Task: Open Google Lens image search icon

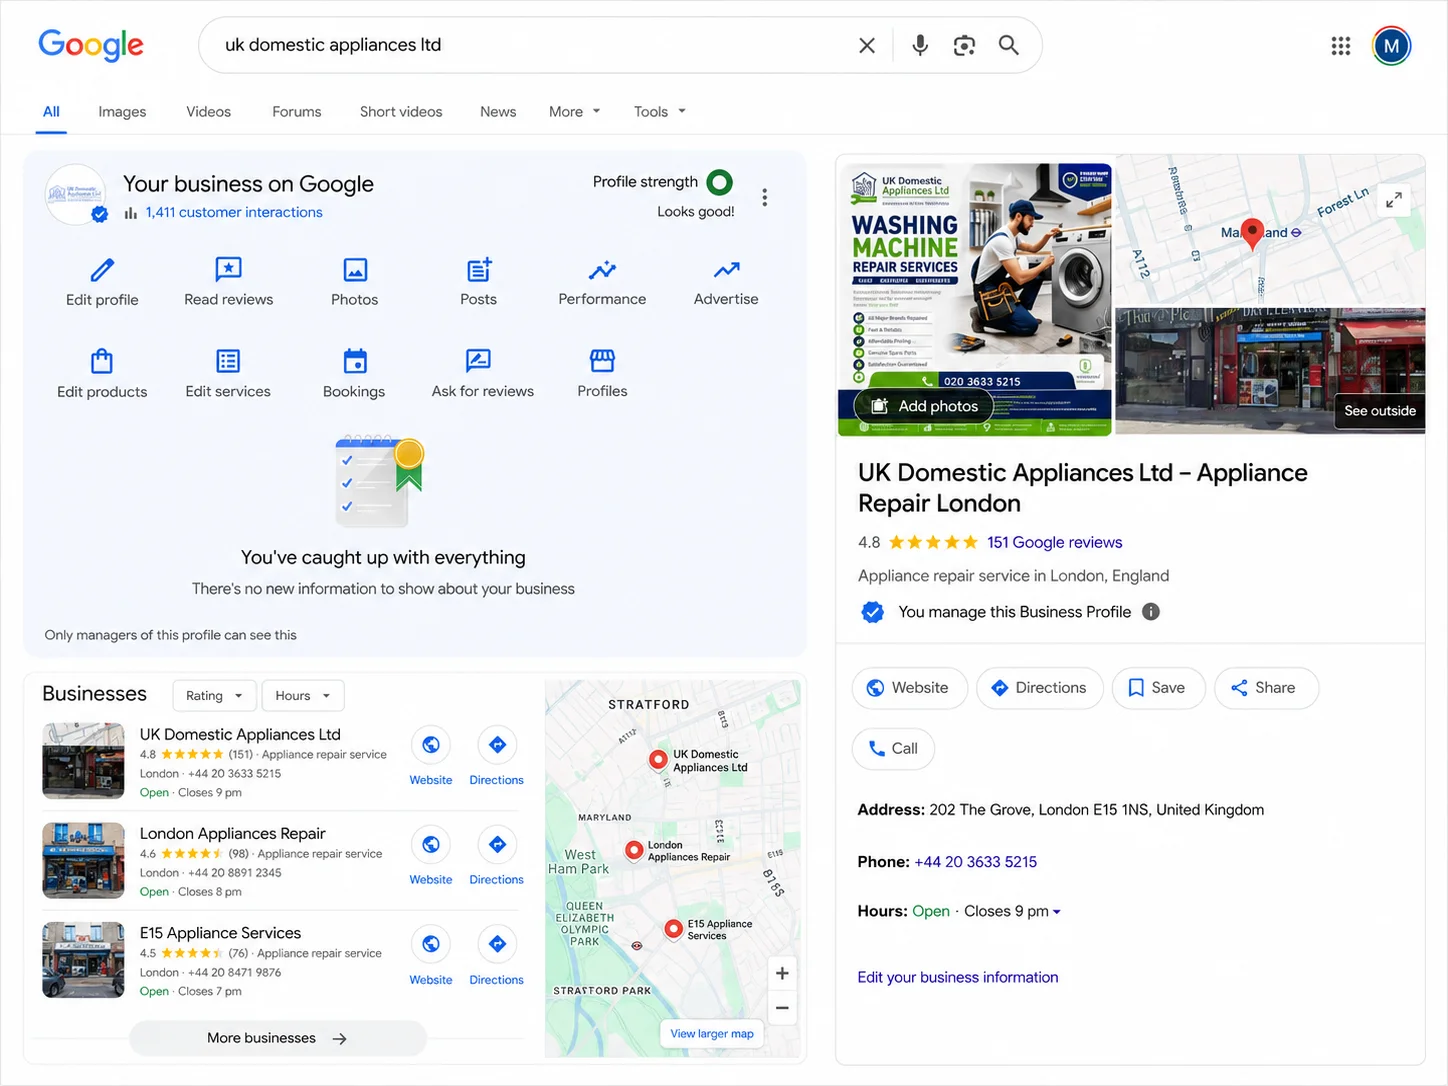Action: [964, 45]
